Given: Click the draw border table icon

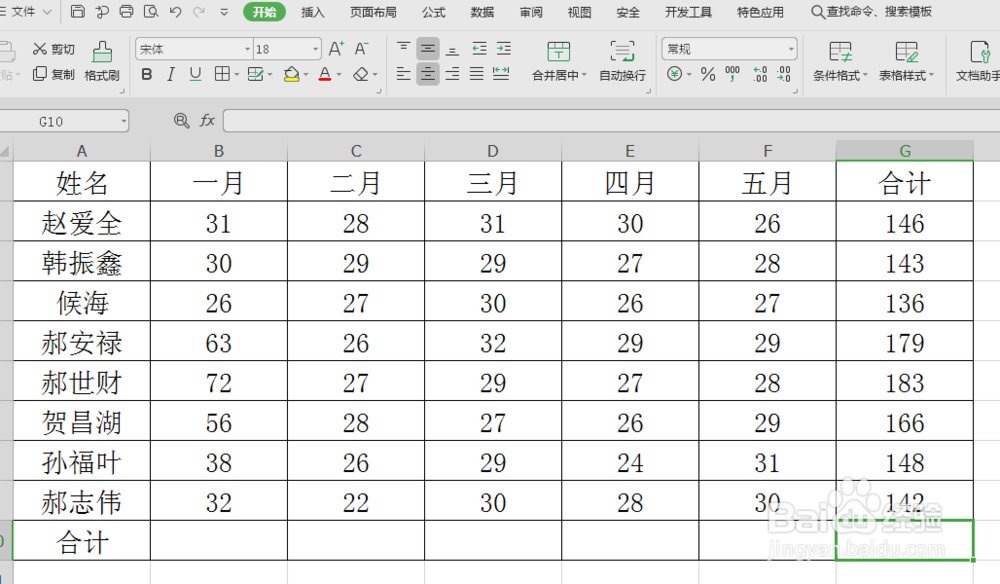Looking at the screenshot, I should [255, 75].
